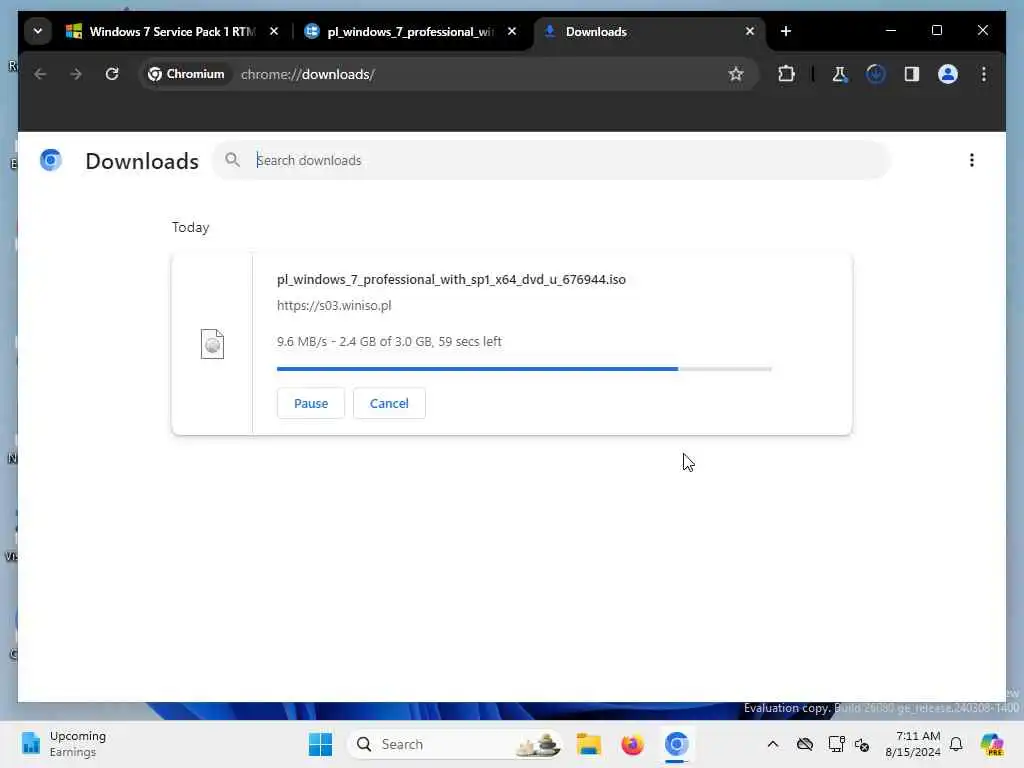The image size is (1024, 768).
Task: Open the profile avatar menu
Action: click(948, 74)
